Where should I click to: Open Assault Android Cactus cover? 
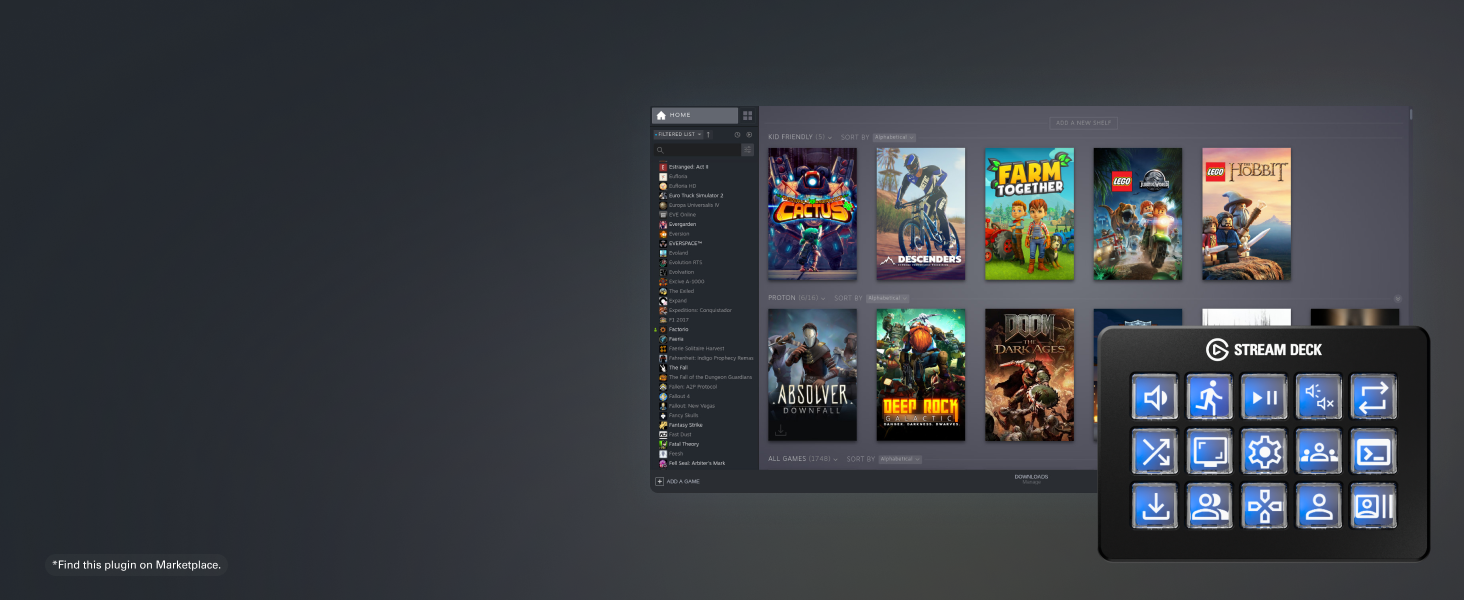point(812,214)
